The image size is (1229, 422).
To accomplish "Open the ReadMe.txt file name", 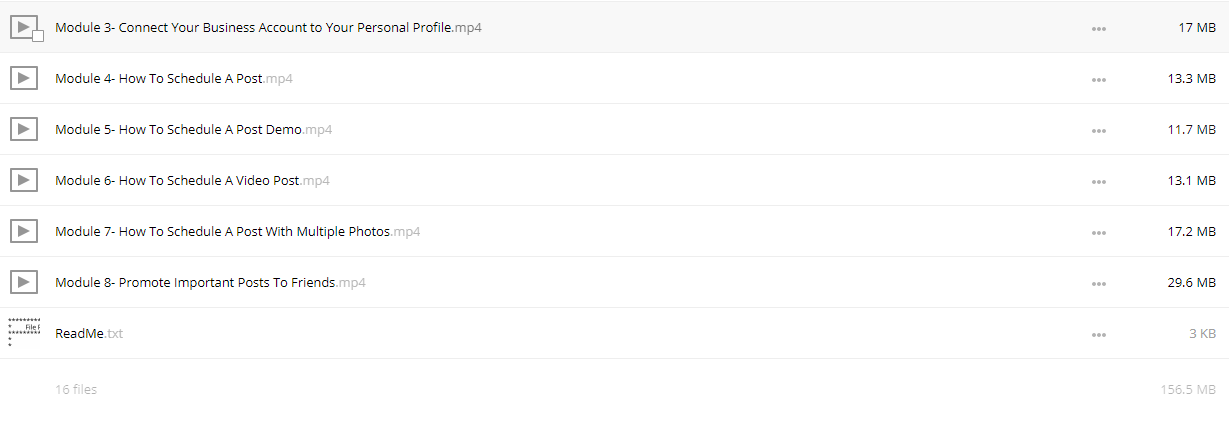I will point(89,333).
